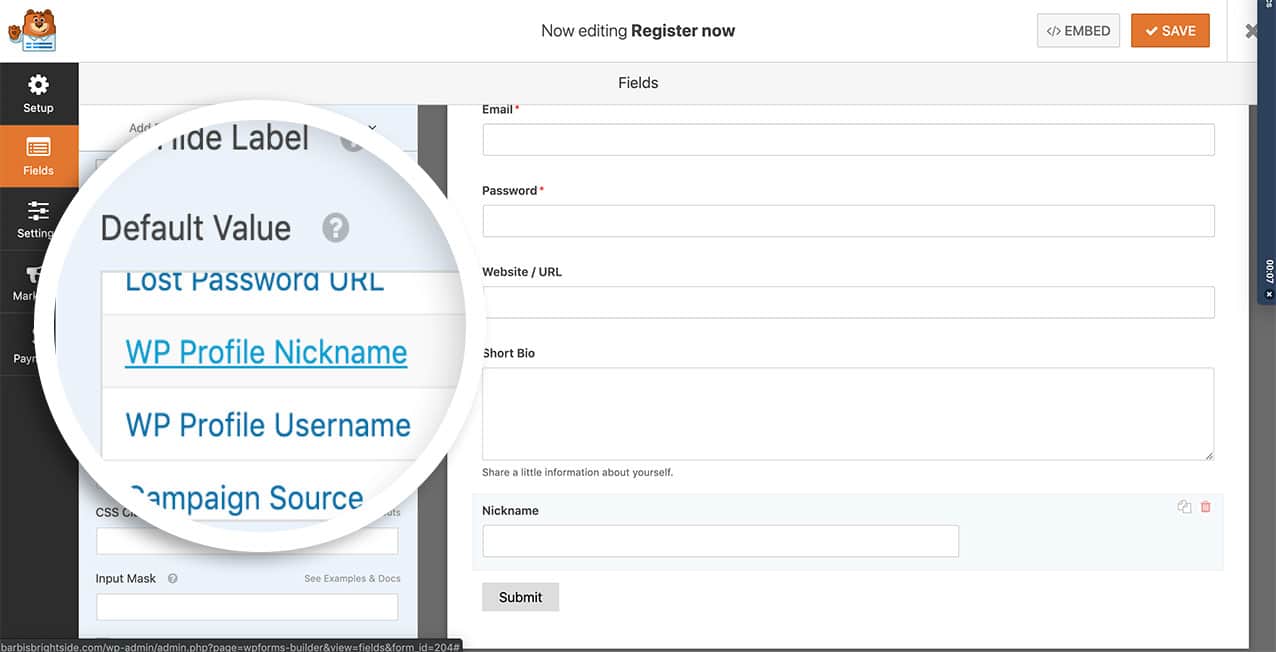This screenshot has width=1276, height=652.
Task: Click the Input Mask help question mark
Action: pos(170,578)
